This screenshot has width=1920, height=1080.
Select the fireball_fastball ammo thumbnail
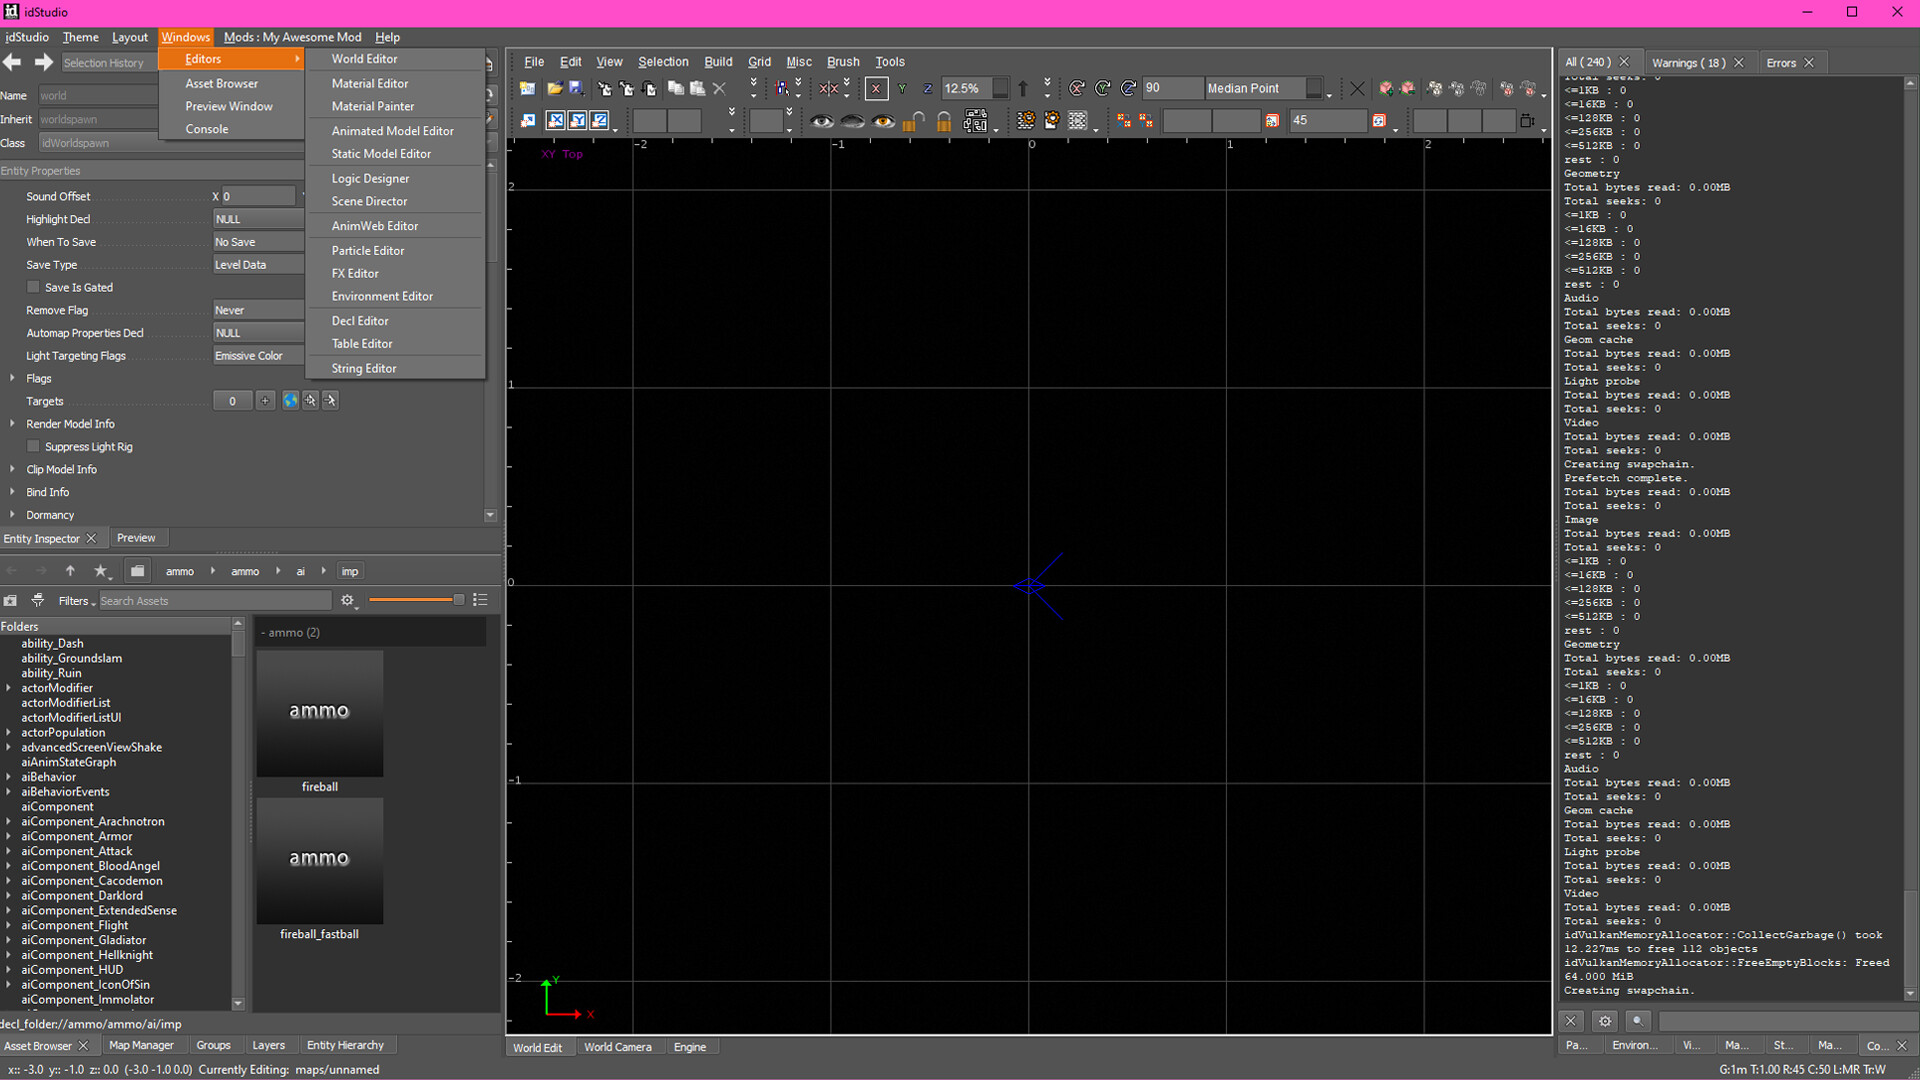(x=319, y=860)
